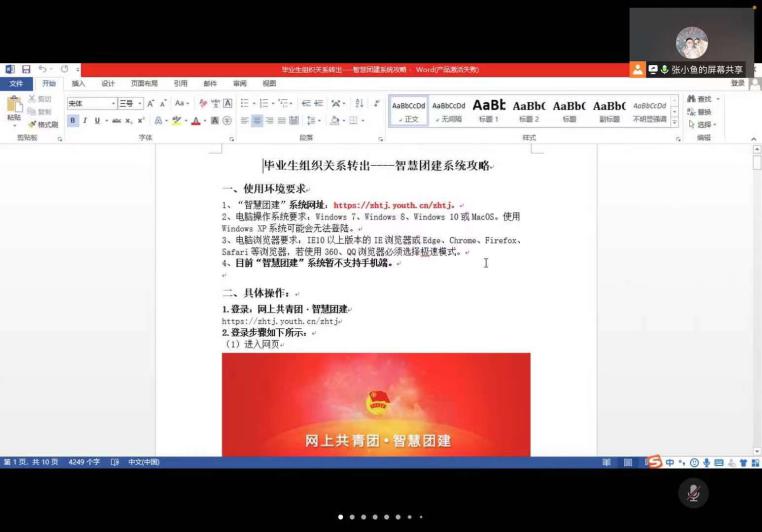This screenshot has height=532, width=762.
Task: Toggle center text alignment
Action: click(x=257, y=121)
